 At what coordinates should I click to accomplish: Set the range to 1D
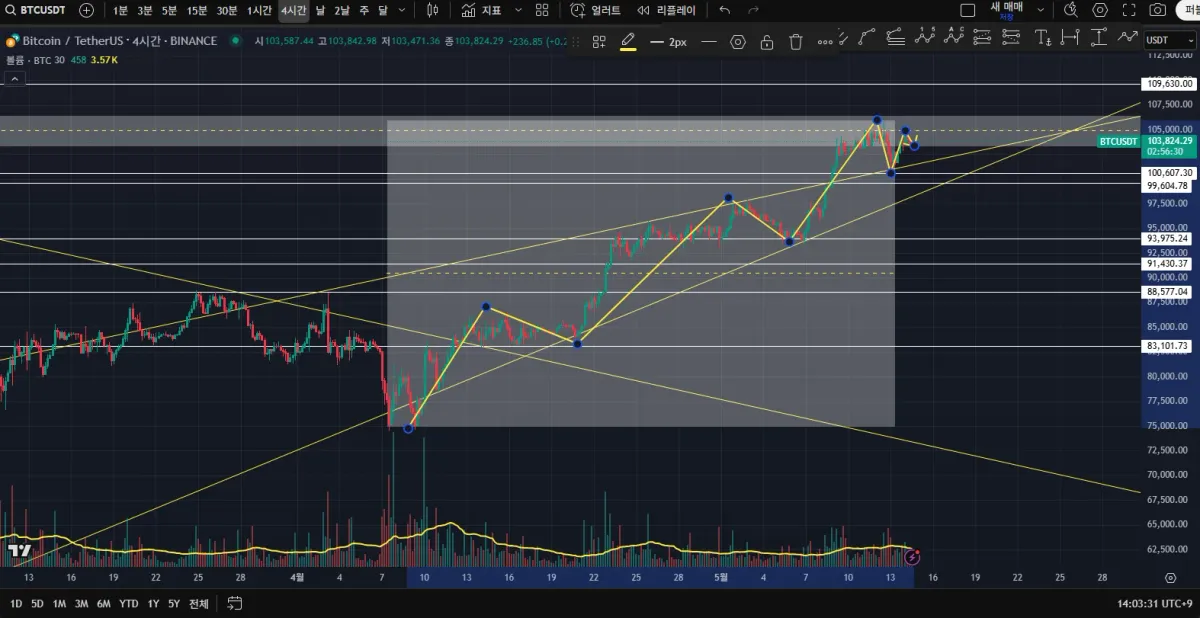pyautogui.click(x=16, y=603)
